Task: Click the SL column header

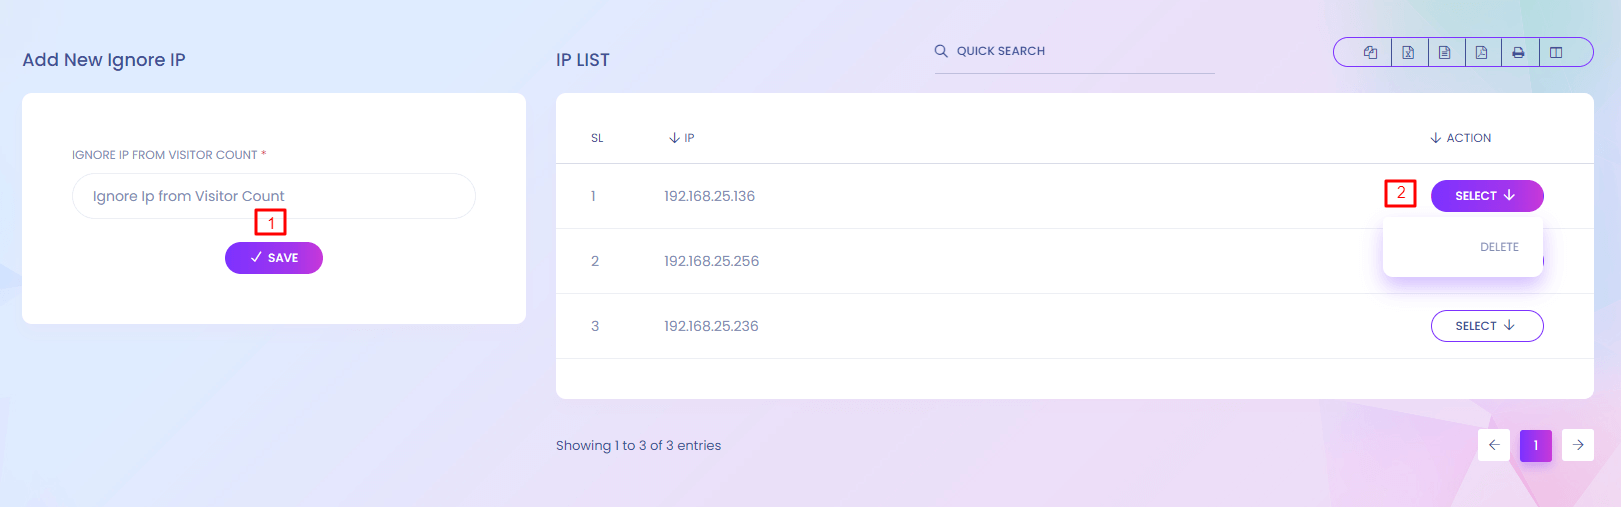Action: coord(597,138)
